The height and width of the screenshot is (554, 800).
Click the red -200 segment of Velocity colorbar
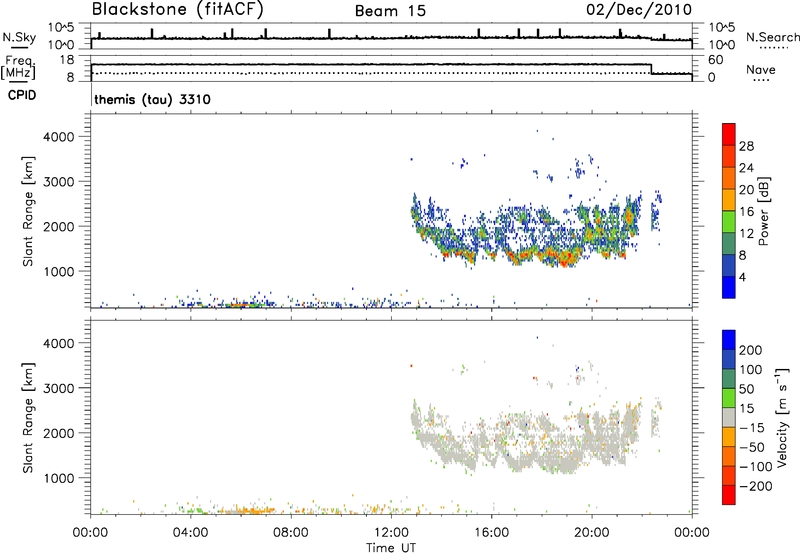(729, 495)
